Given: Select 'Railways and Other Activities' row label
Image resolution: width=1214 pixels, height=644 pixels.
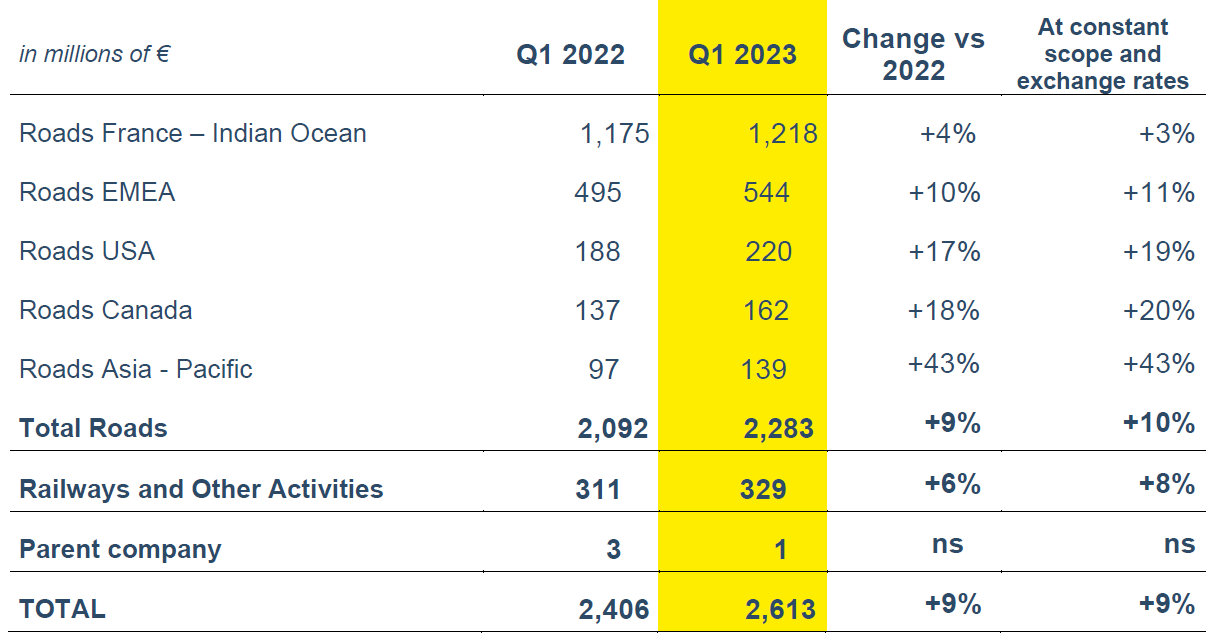Looking at the screenshot, I should pyautogui.click(x=201, y=489).
